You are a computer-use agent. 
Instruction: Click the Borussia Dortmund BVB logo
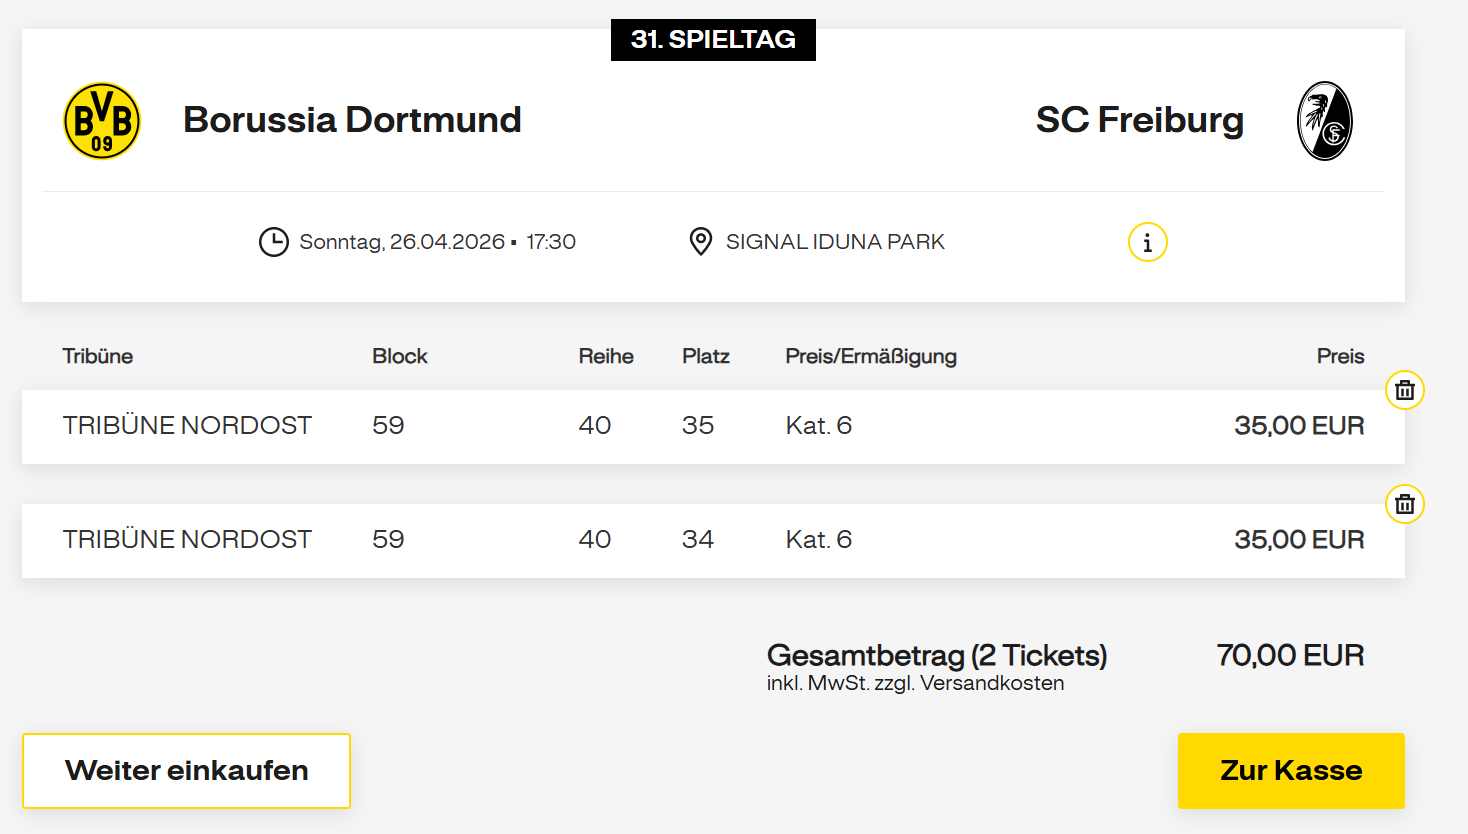click(x=102, y=121)
